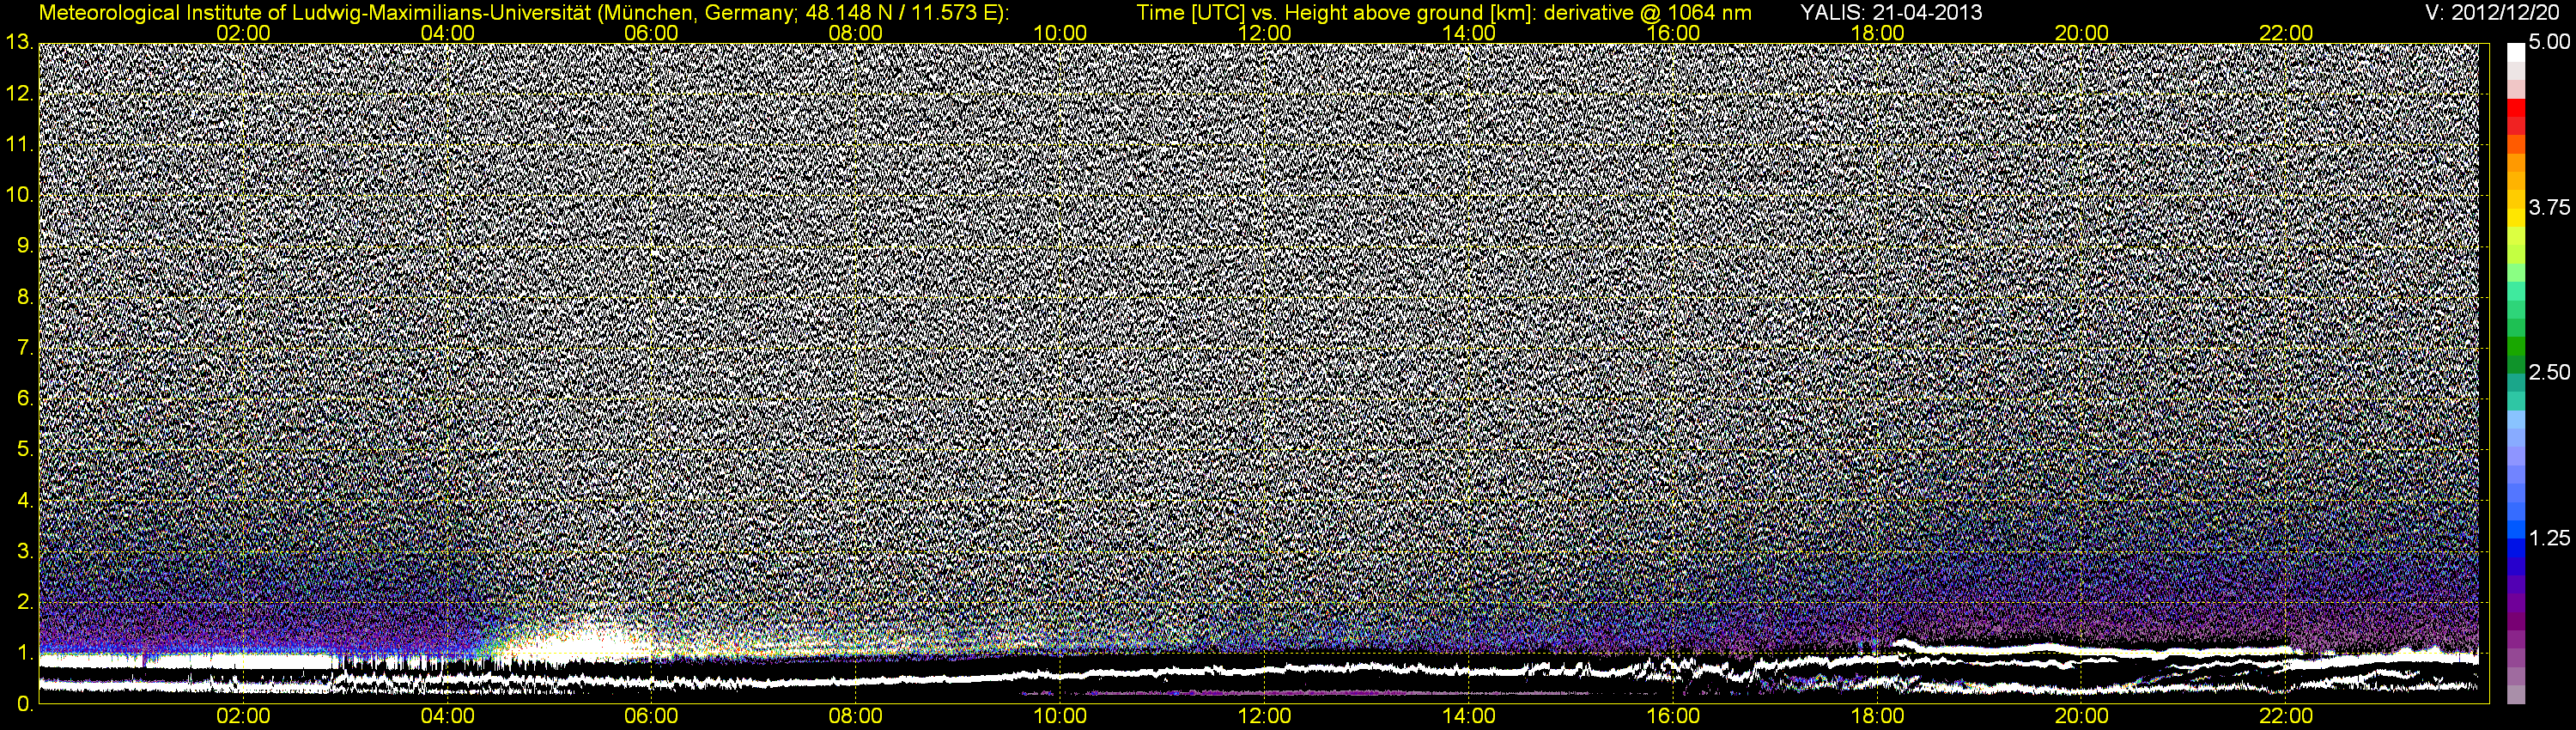Click the 11. height axis label

click(x=19, y=145)
